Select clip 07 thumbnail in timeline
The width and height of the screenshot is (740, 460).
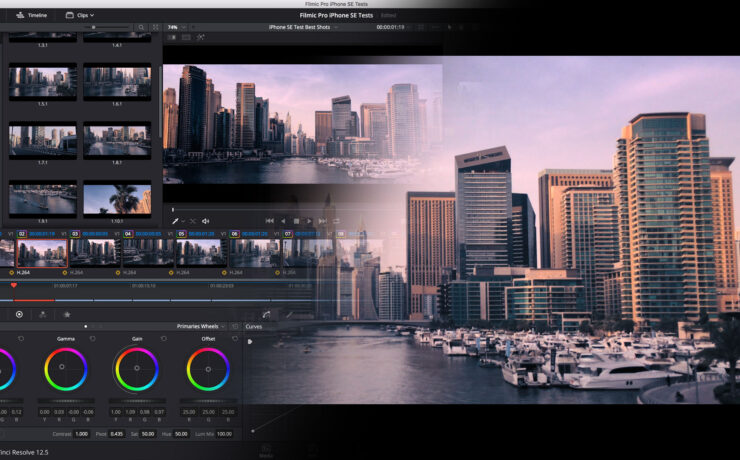point(308,253)
